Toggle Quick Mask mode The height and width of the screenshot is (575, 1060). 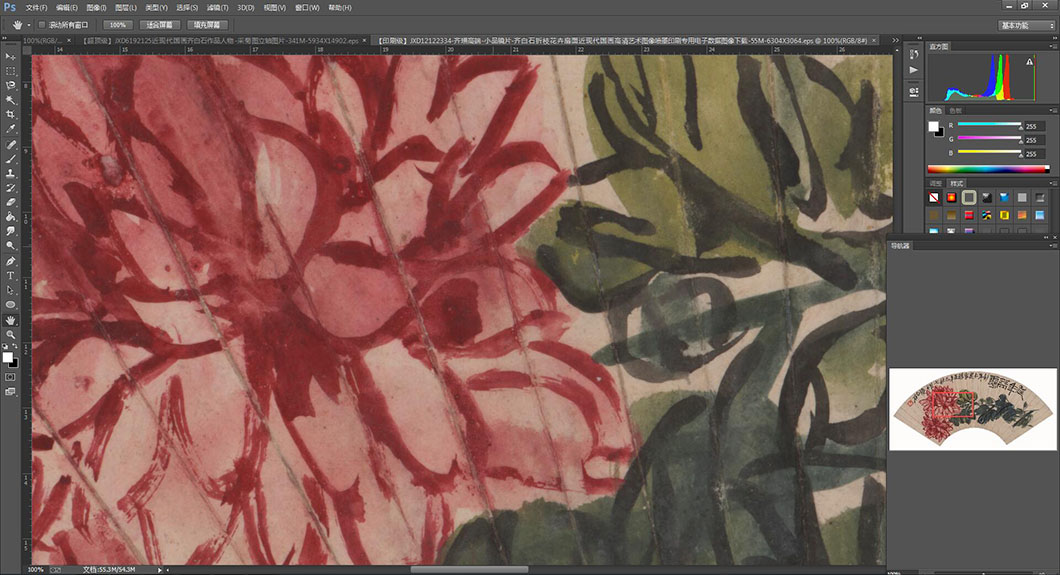(10, 377)
